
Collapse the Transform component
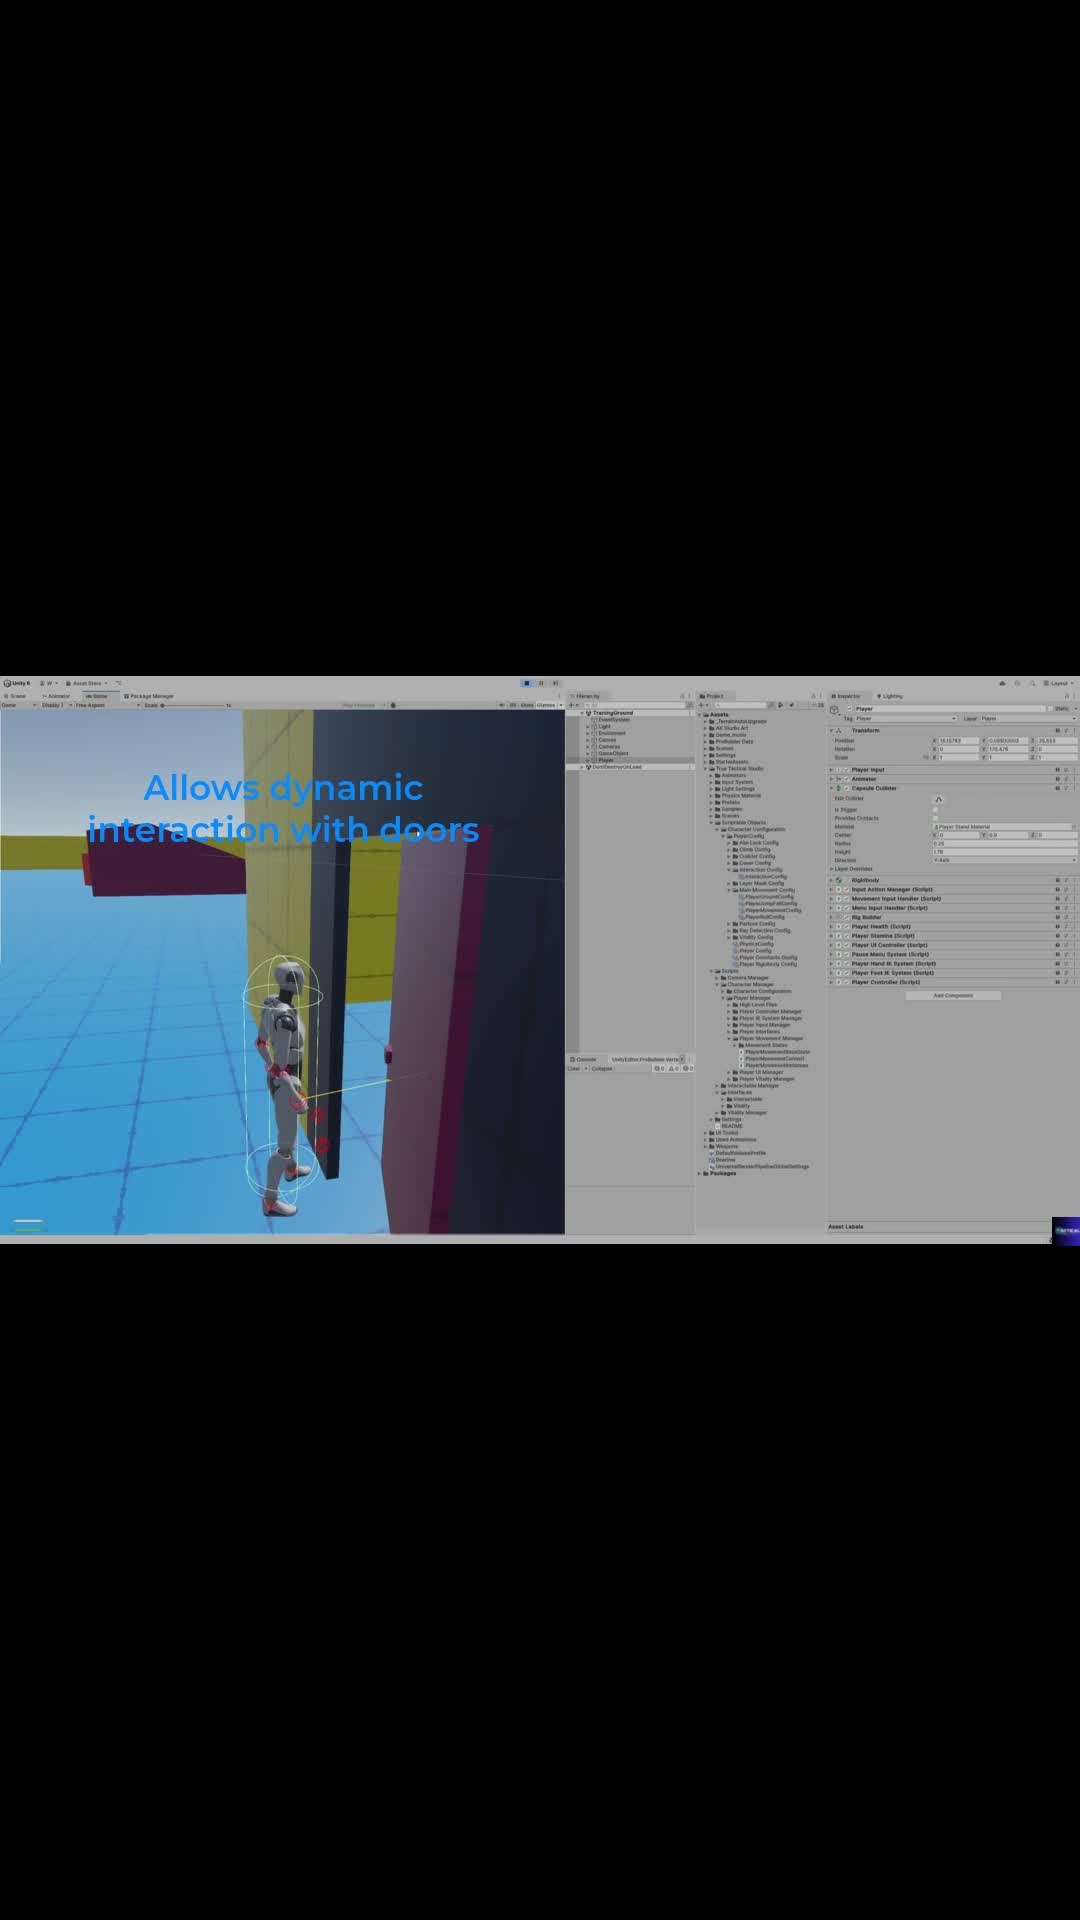832,730
